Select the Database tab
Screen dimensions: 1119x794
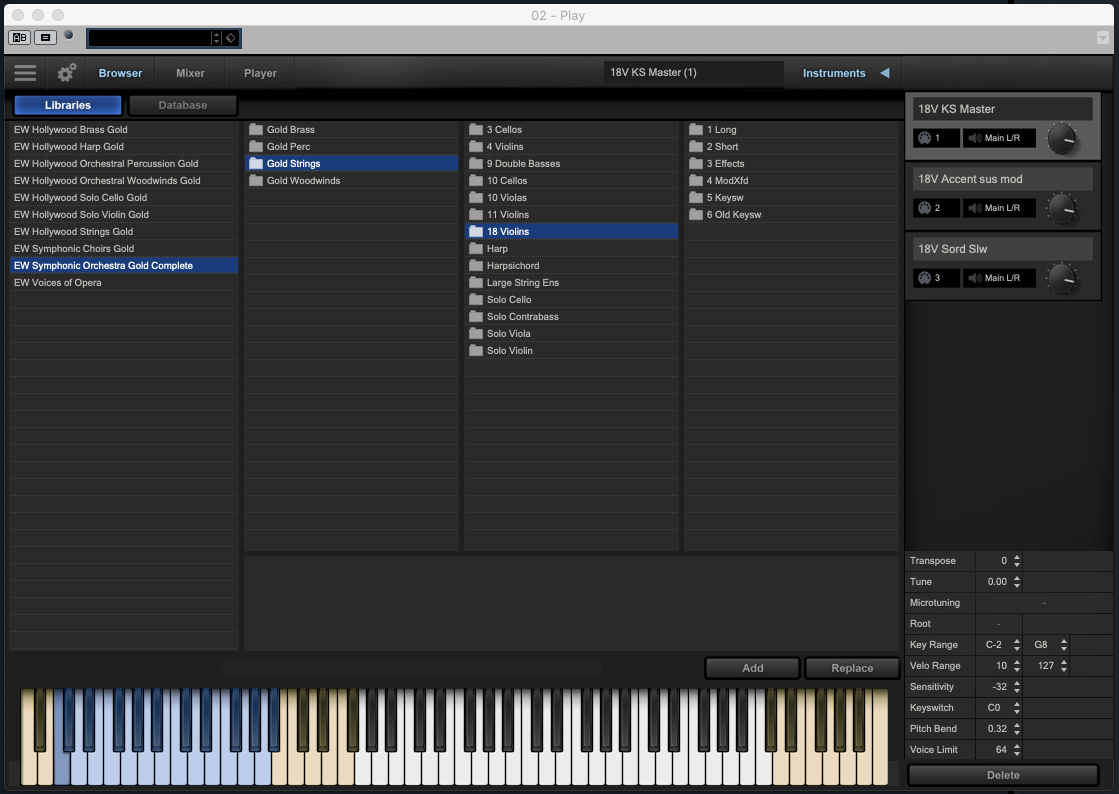point(183,105)
